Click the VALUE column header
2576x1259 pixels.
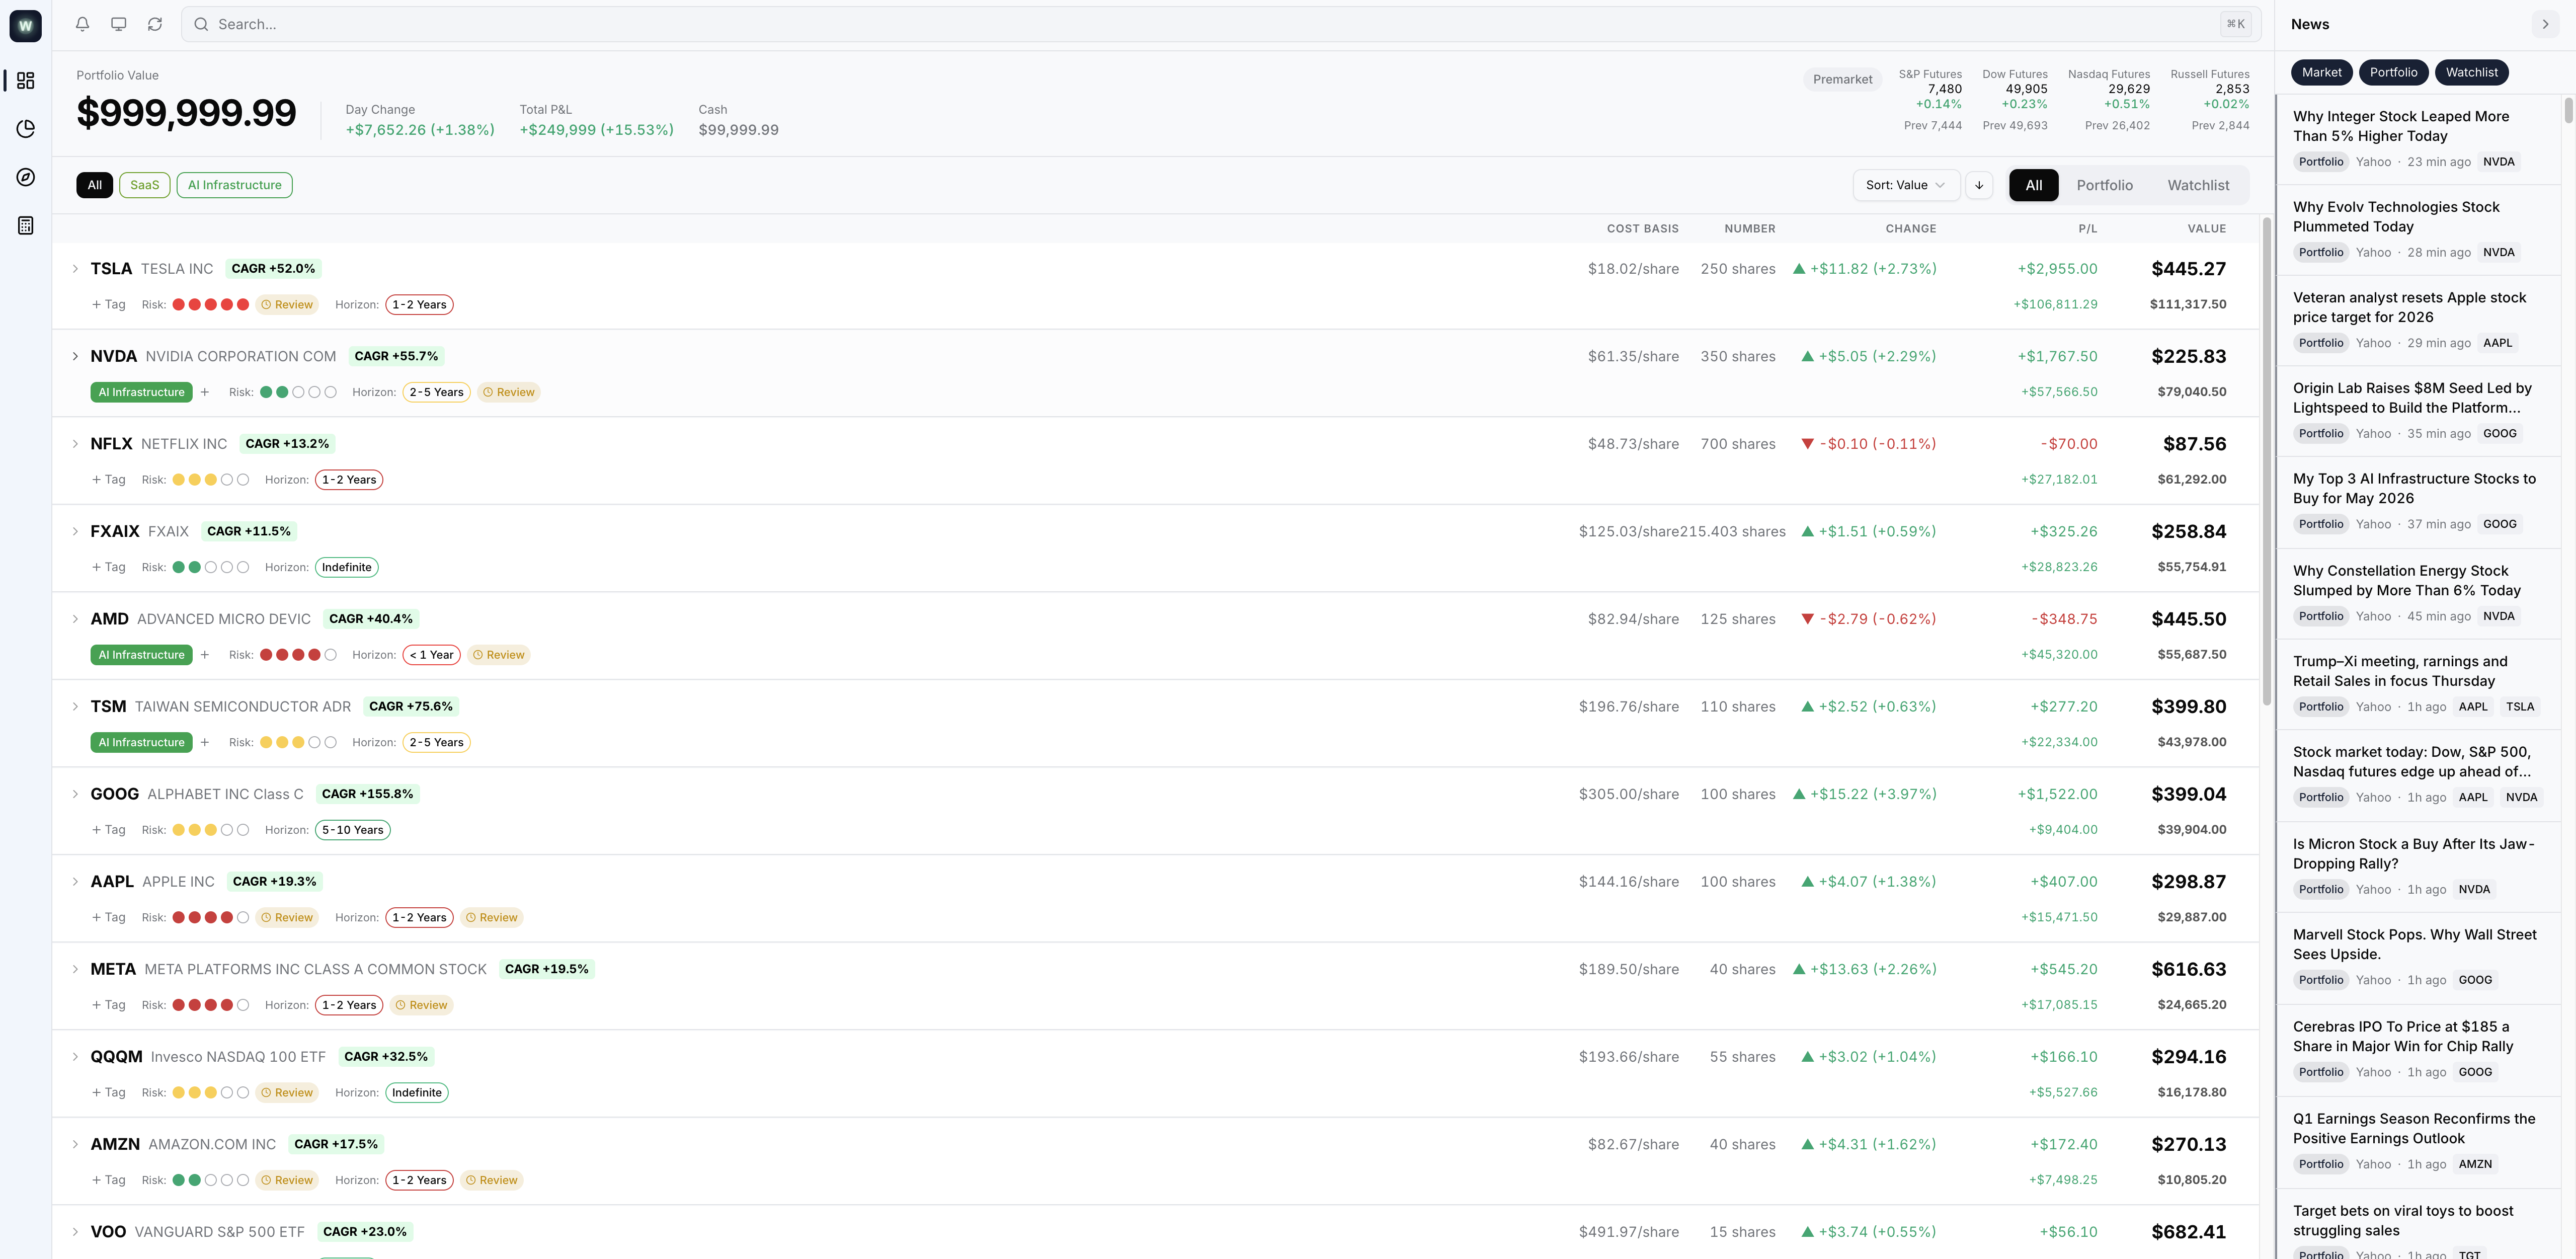tap(2206, 229)
